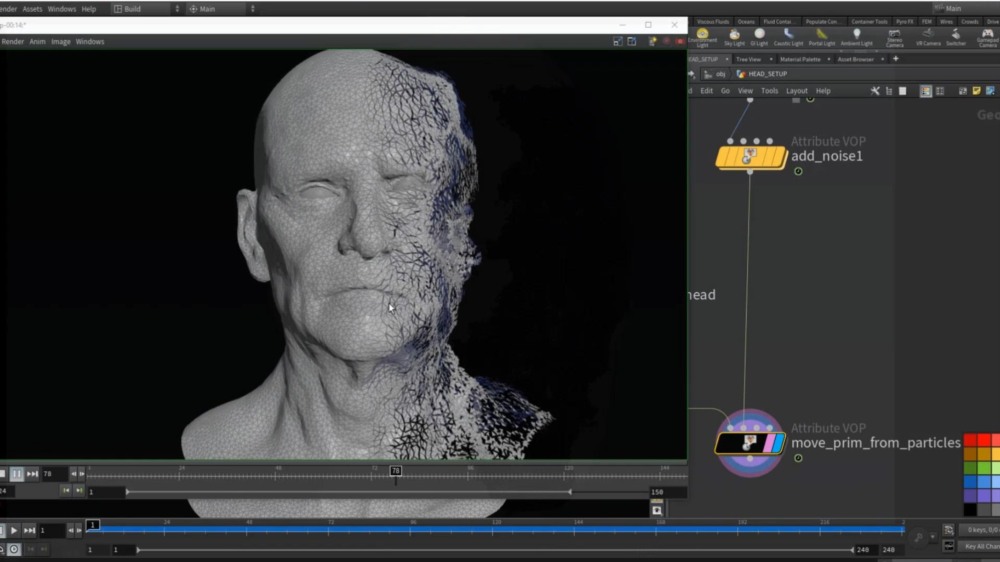Select the Ambient Light shelf tool
This screenshot has height=562, width=1000.
pos(857,37)
